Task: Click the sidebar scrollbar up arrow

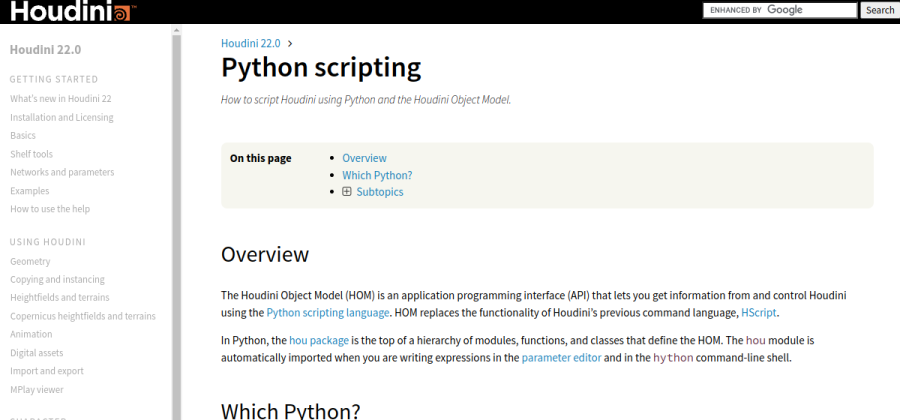Action: pyautogui.click(x=176, y=30)
